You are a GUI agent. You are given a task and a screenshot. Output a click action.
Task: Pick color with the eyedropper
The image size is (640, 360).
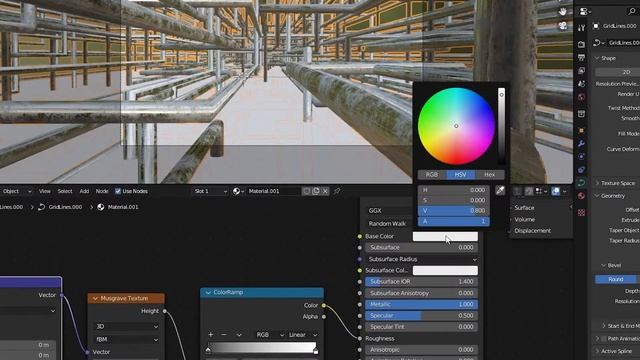tap(500, 190)
